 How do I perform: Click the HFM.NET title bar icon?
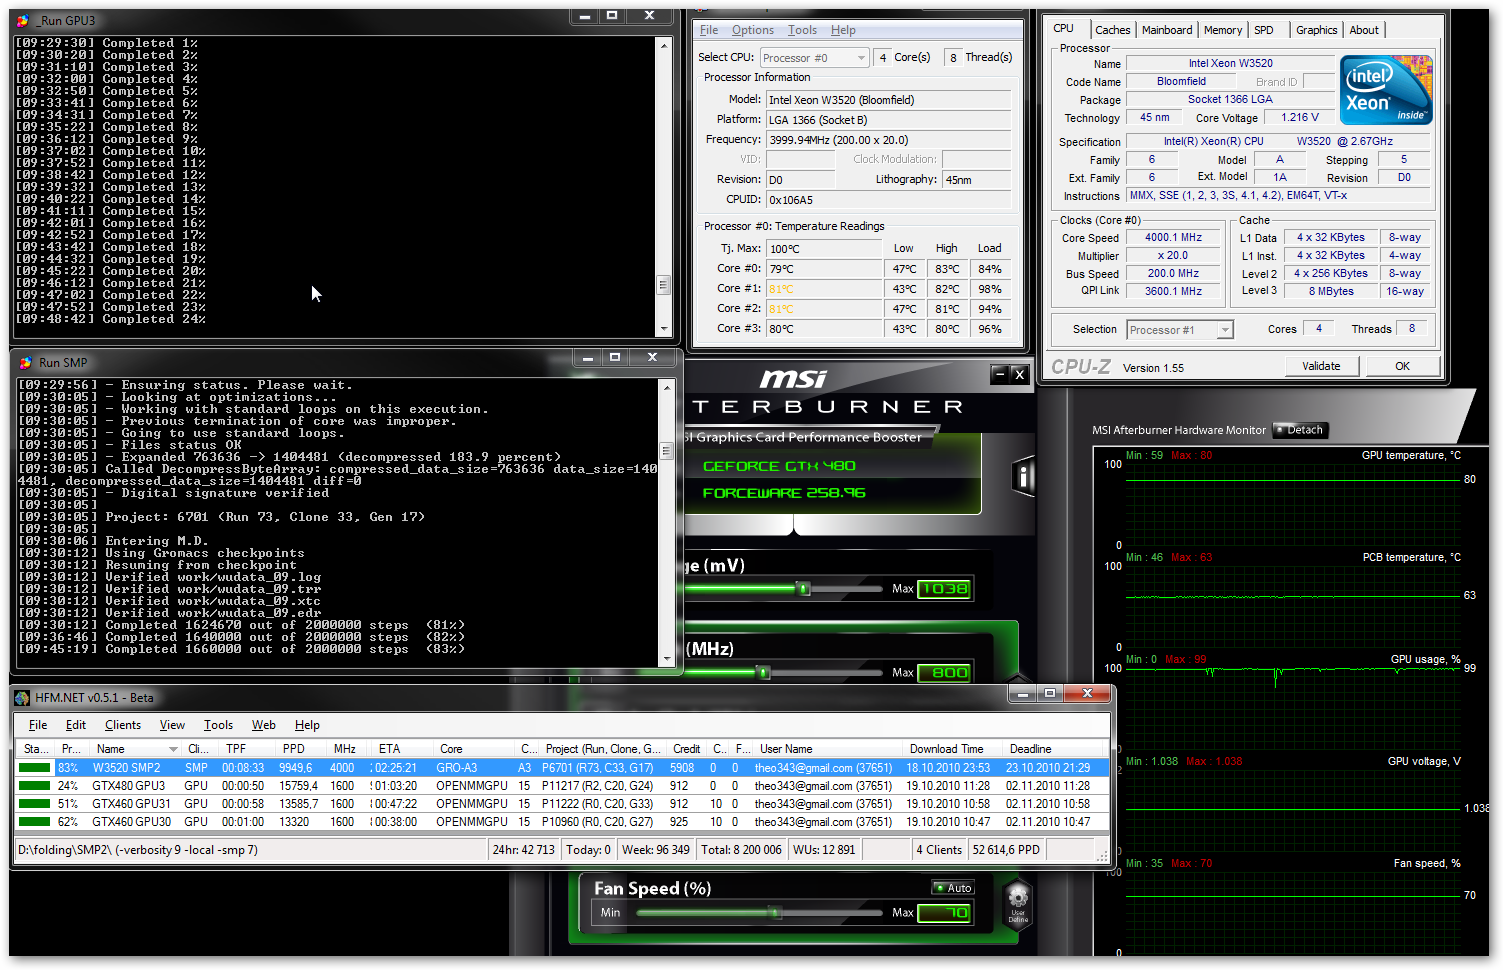pos(22,698)
